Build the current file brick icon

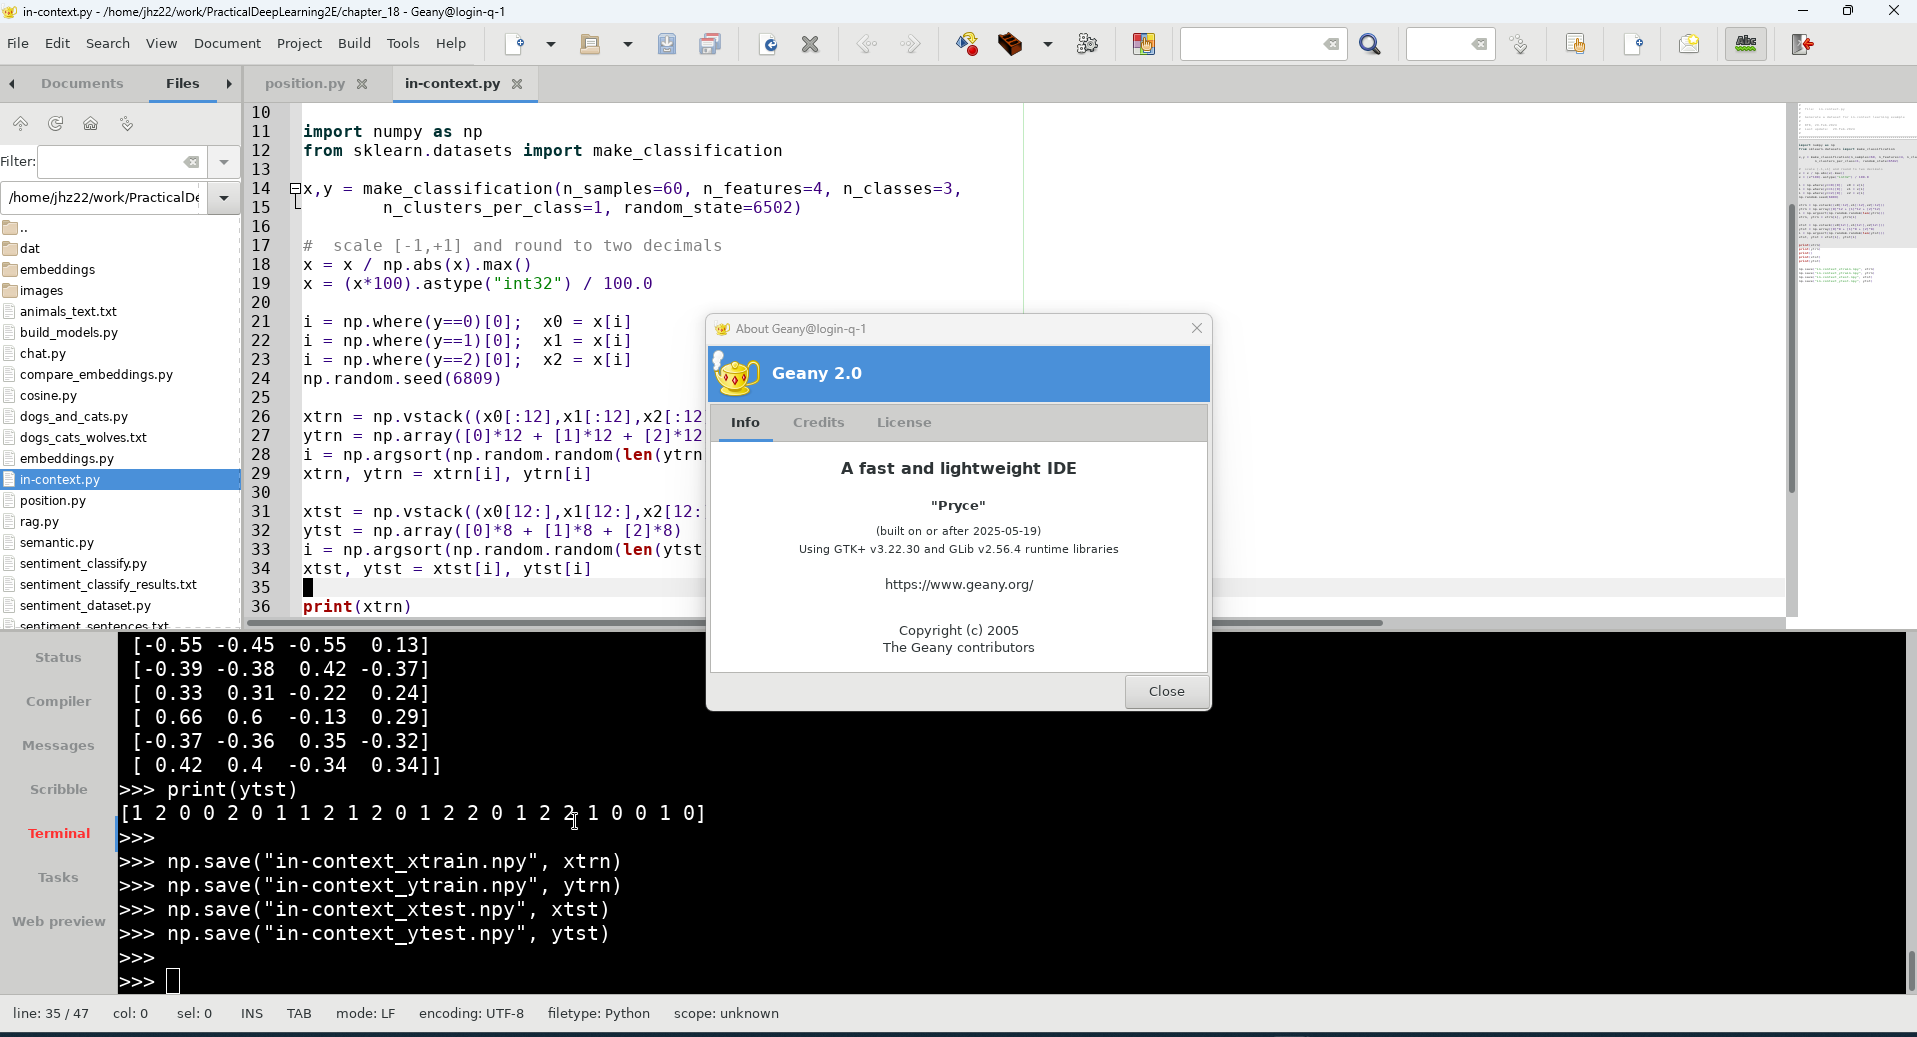click(x=1010, y=44)
